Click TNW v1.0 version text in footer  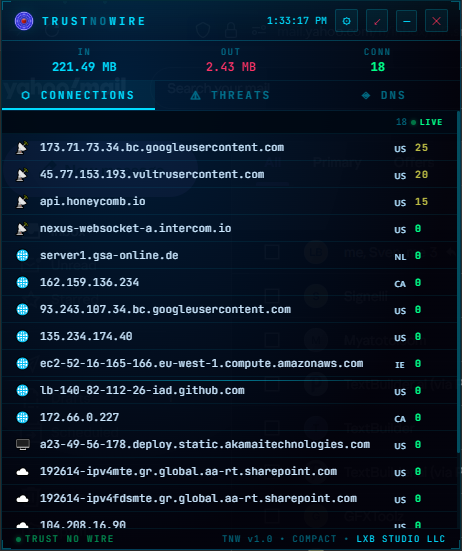247,539
